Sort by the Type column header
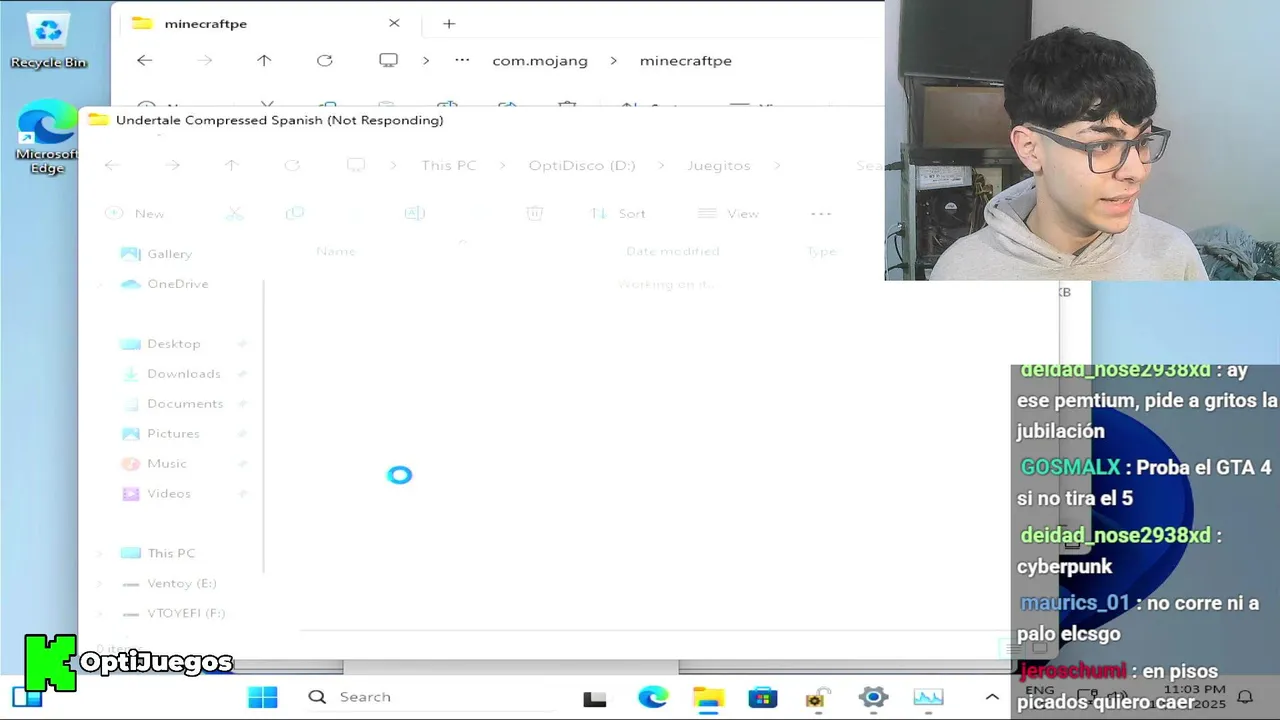The width and height of the screenshot is (1280, 720). point(822,251)
